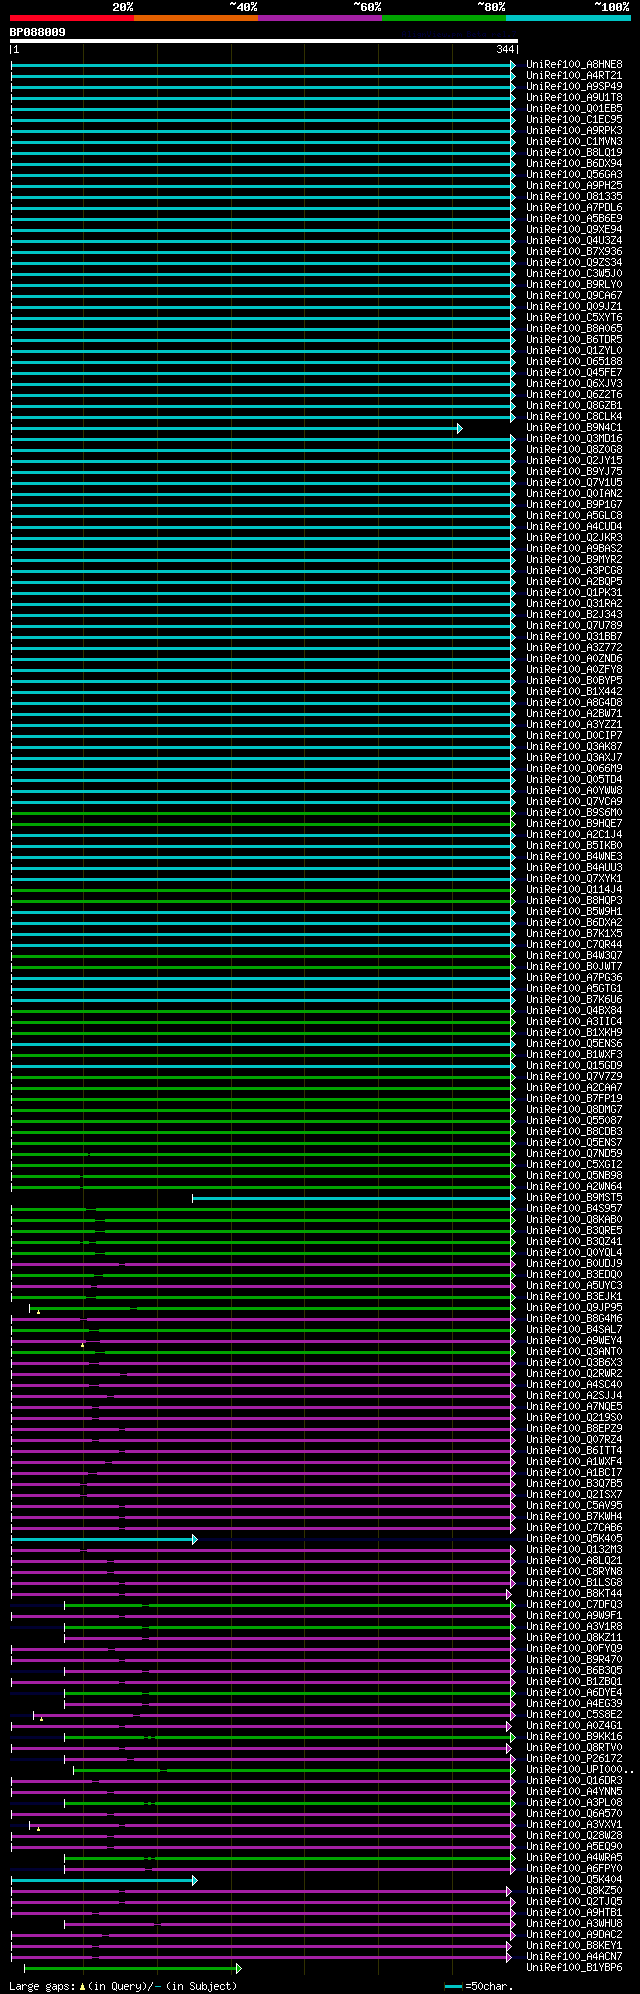Click the =50char. scale legend marker
The image size is (640, 1994).
[x=453, y=1986]
